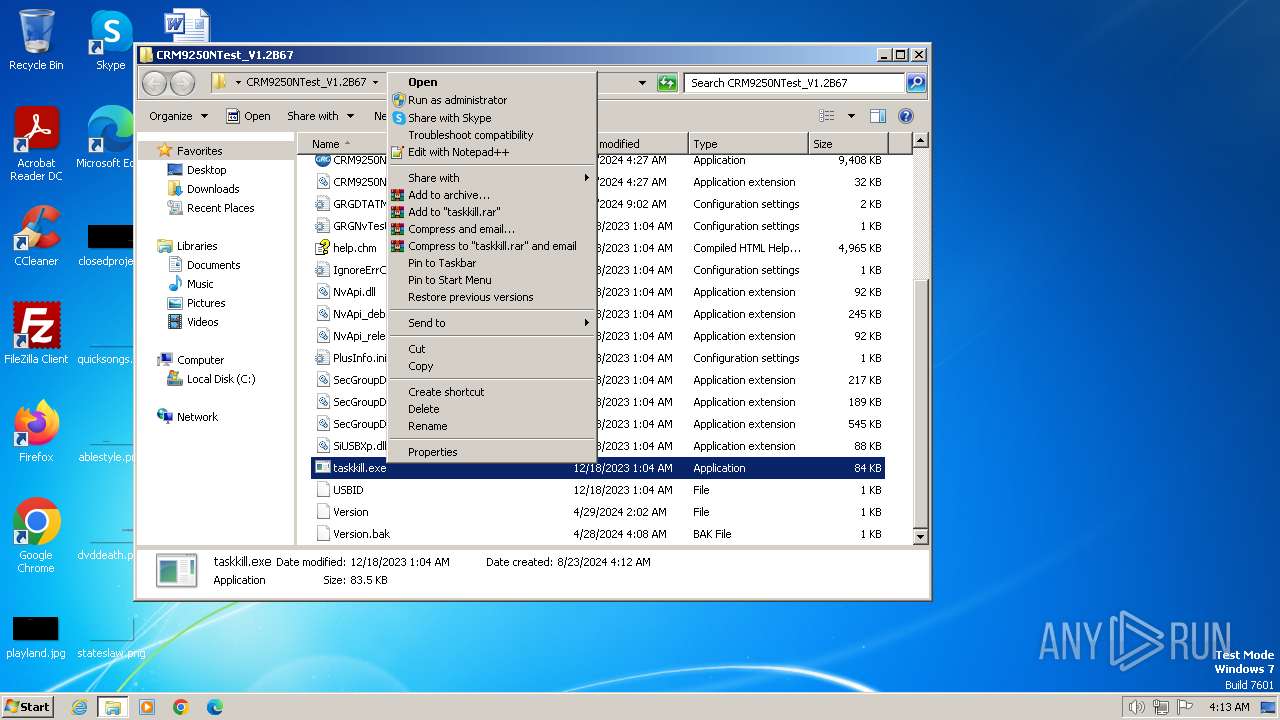Viewport: 1280px width, 720px height.
Task: Click Open at top of context menu
Action: [422, 82]
